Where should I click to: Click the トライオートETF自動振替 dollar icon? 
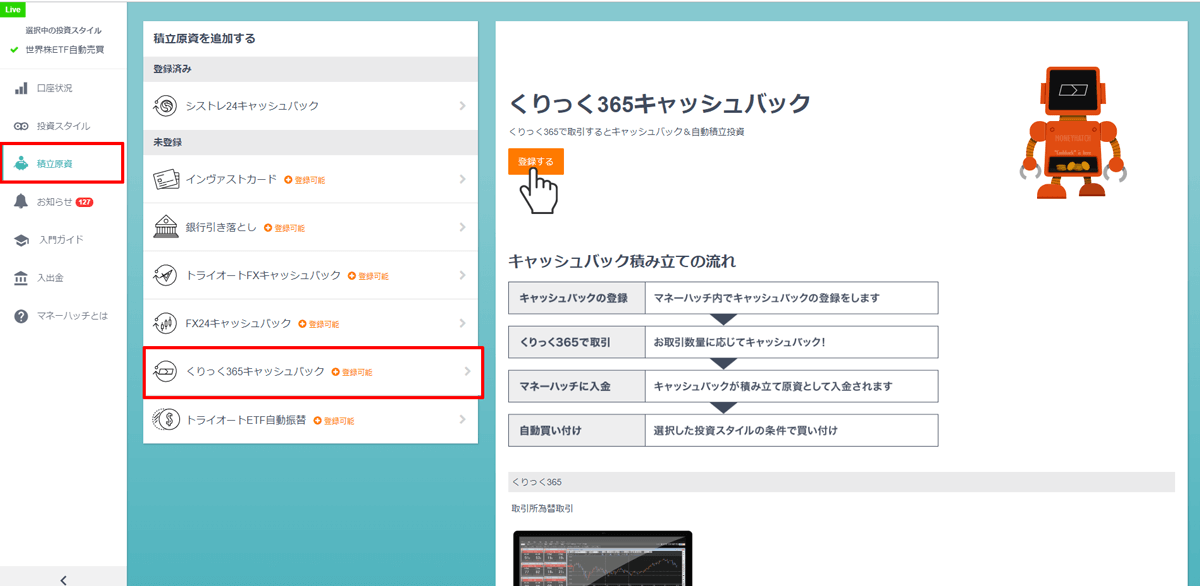pos(166,420)
